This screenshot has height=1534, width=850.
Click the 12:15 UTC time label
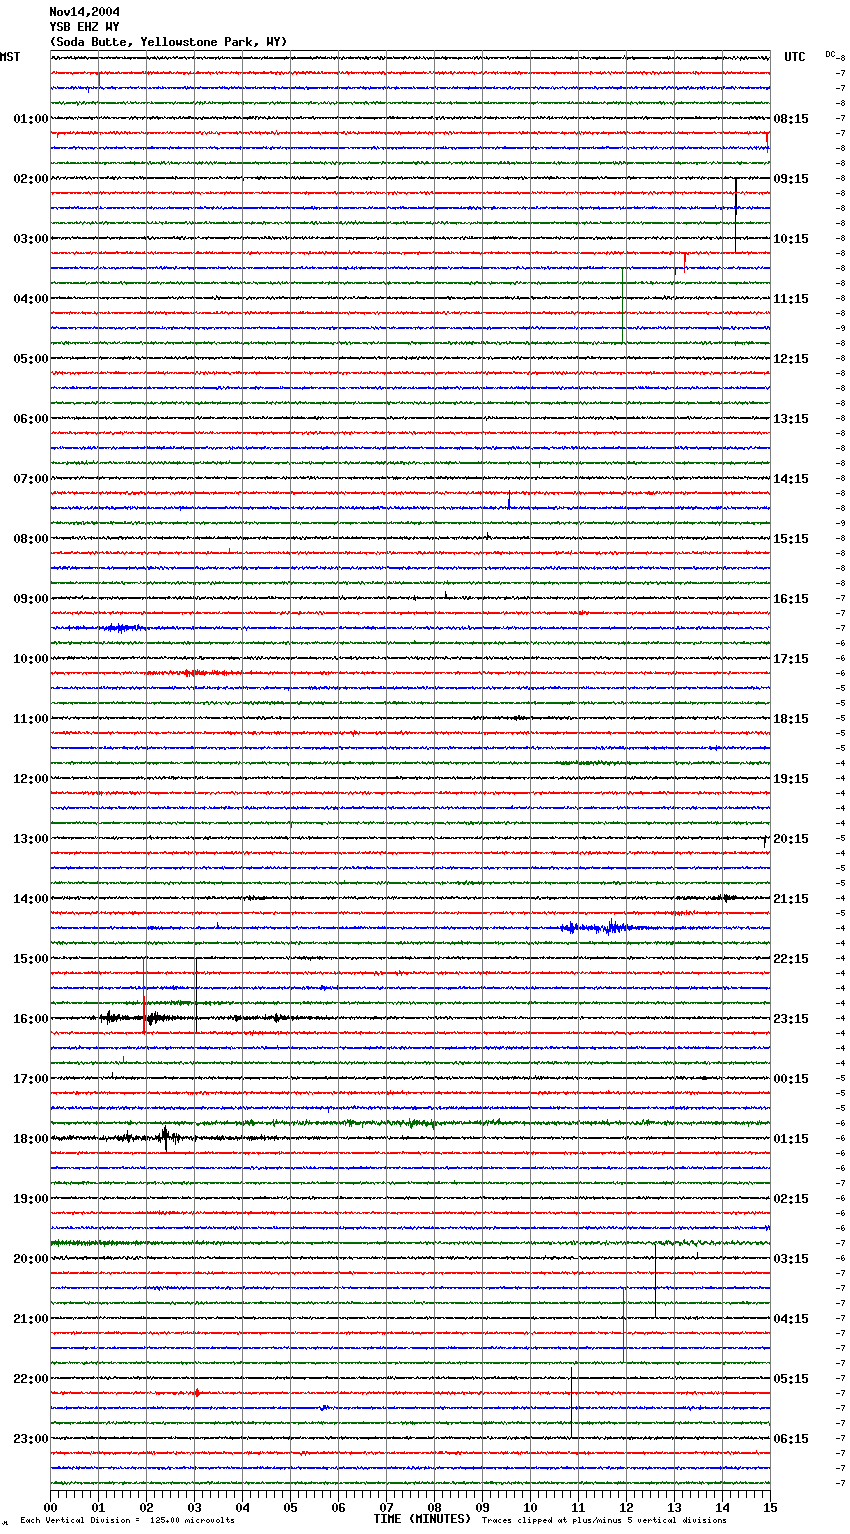(791, 359)
